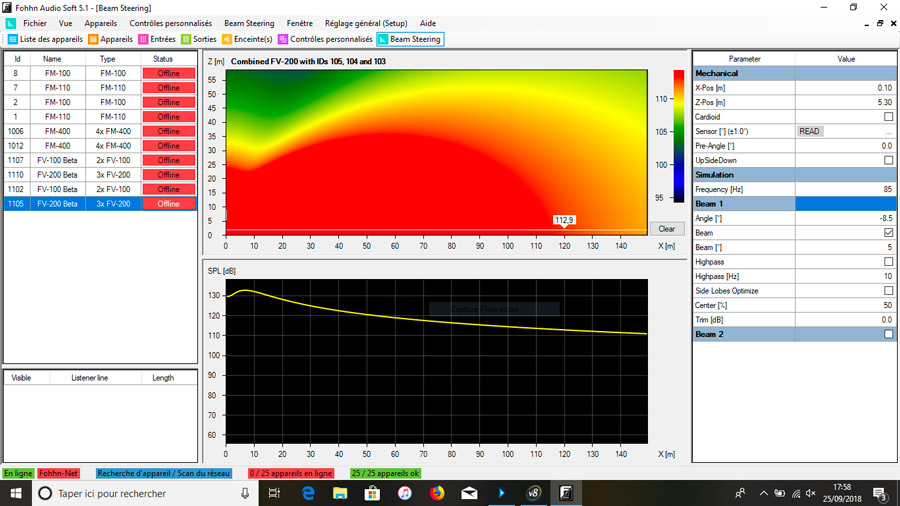Select the Beam Steering toolbar tab
Viewport: 900px width, 506px height.
[410, 39]
